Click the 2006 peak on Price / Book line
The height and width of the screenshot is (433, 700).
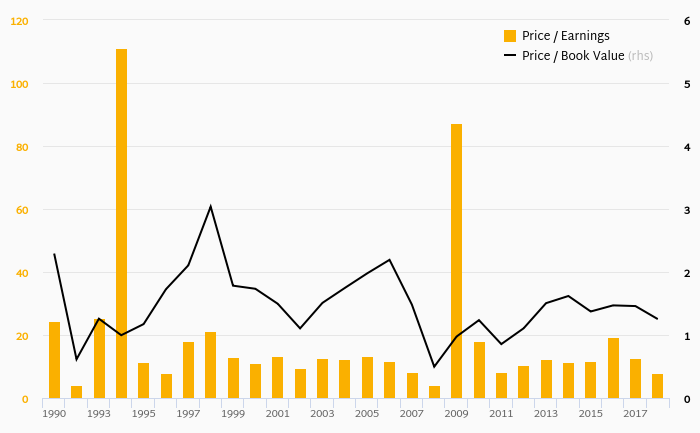(389, 259)
